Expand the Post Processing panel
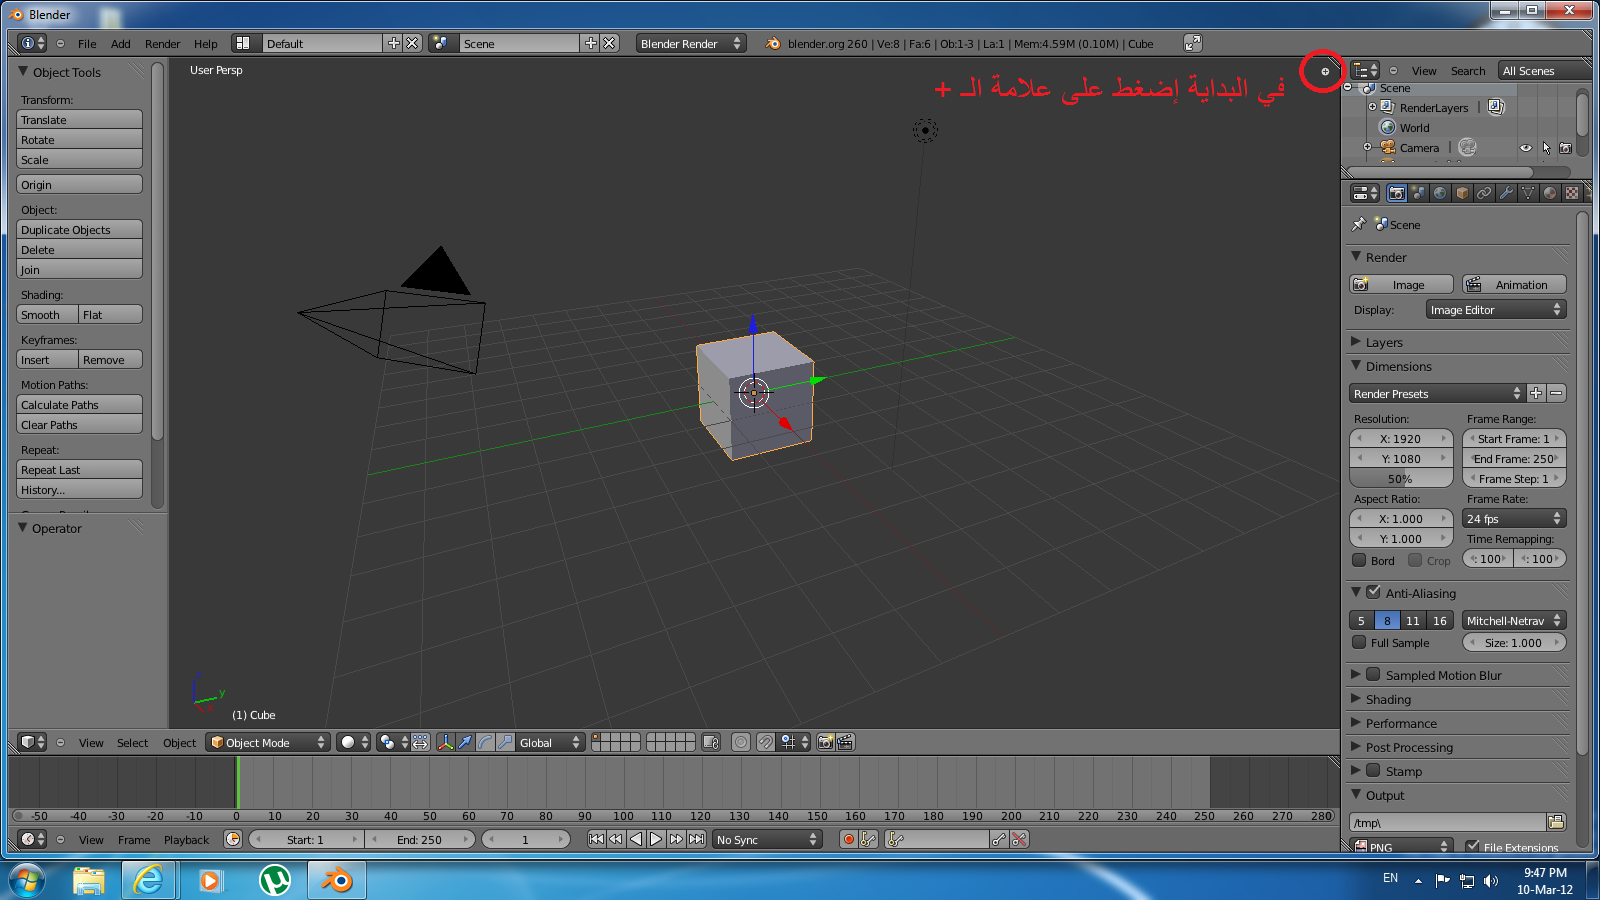The height and width of the screenshot is (900, 1600). [x=1356, y=747]
